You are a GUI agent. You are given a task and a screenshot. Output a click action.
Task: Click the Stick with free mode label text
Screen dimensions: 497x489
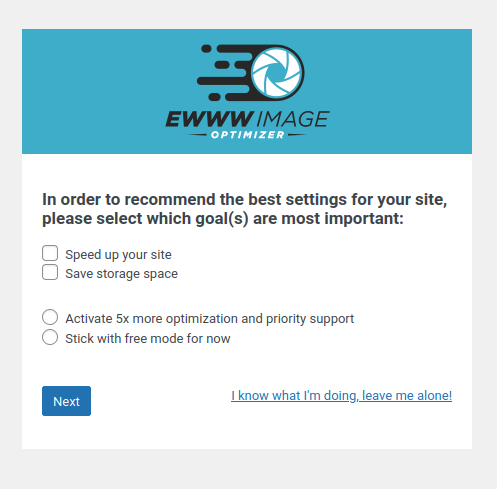pyautogui.click(x=148, y=339)
